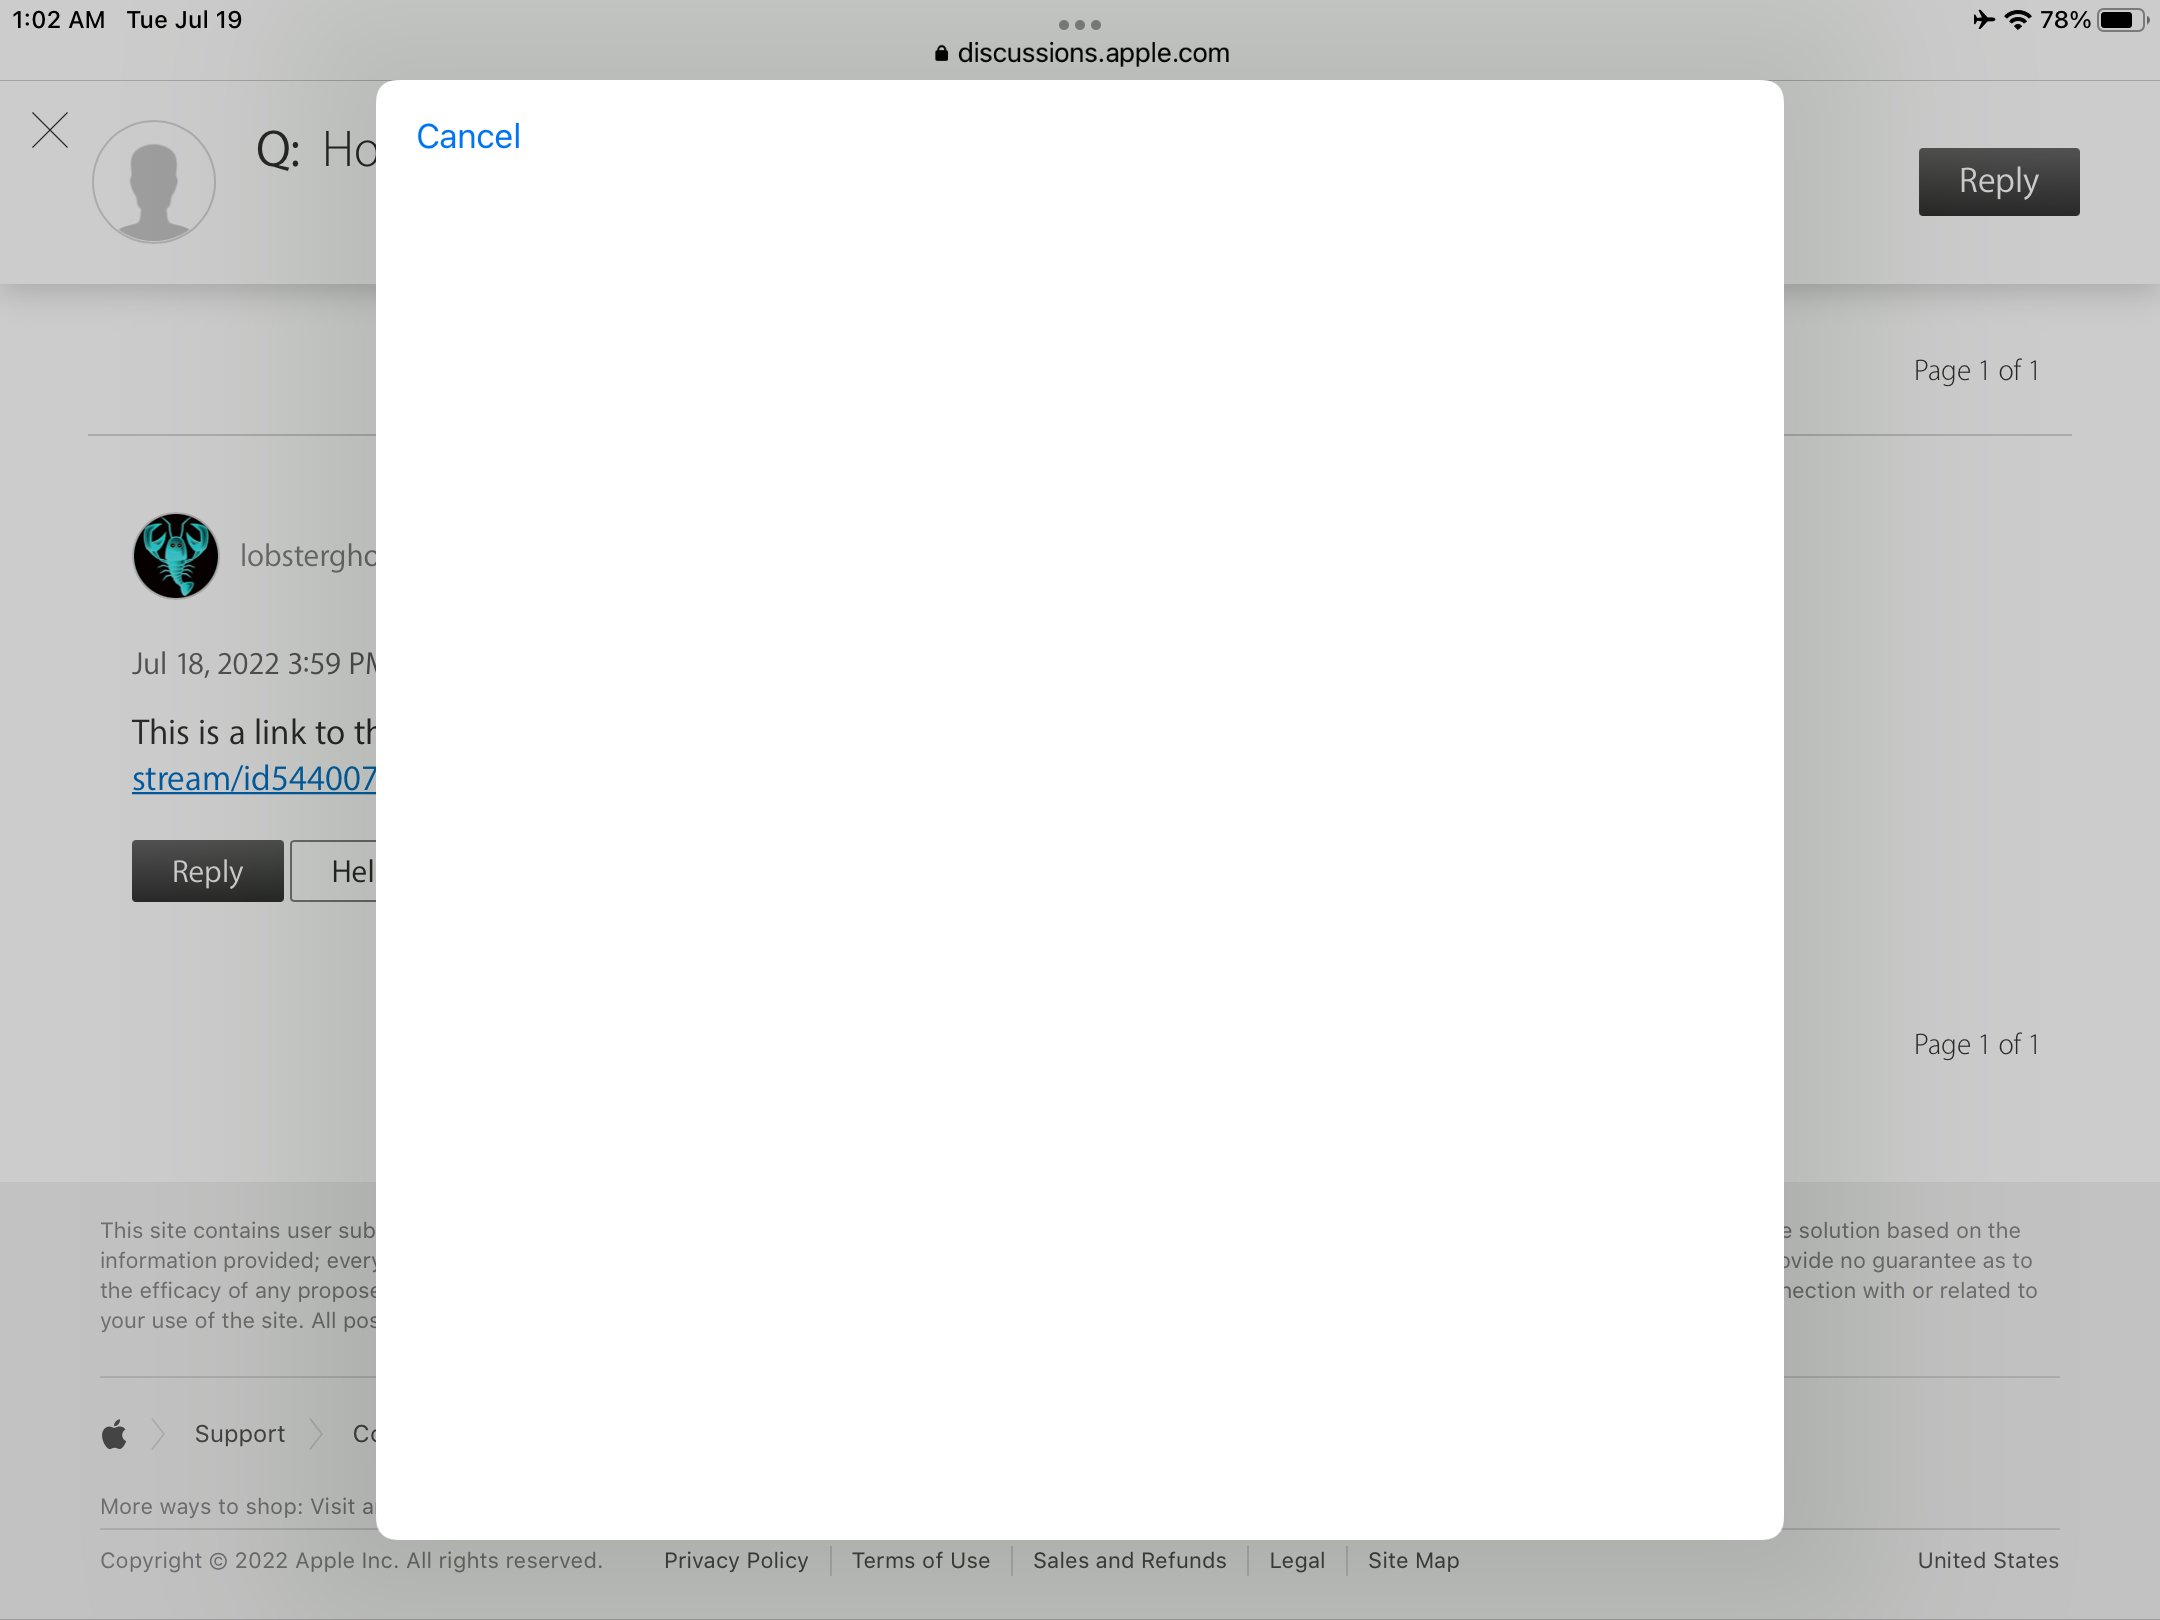Tap the Apple logo in footer
Image resolution: width=2160 pixels, height=1620 pixels.
coord(114,1434)
